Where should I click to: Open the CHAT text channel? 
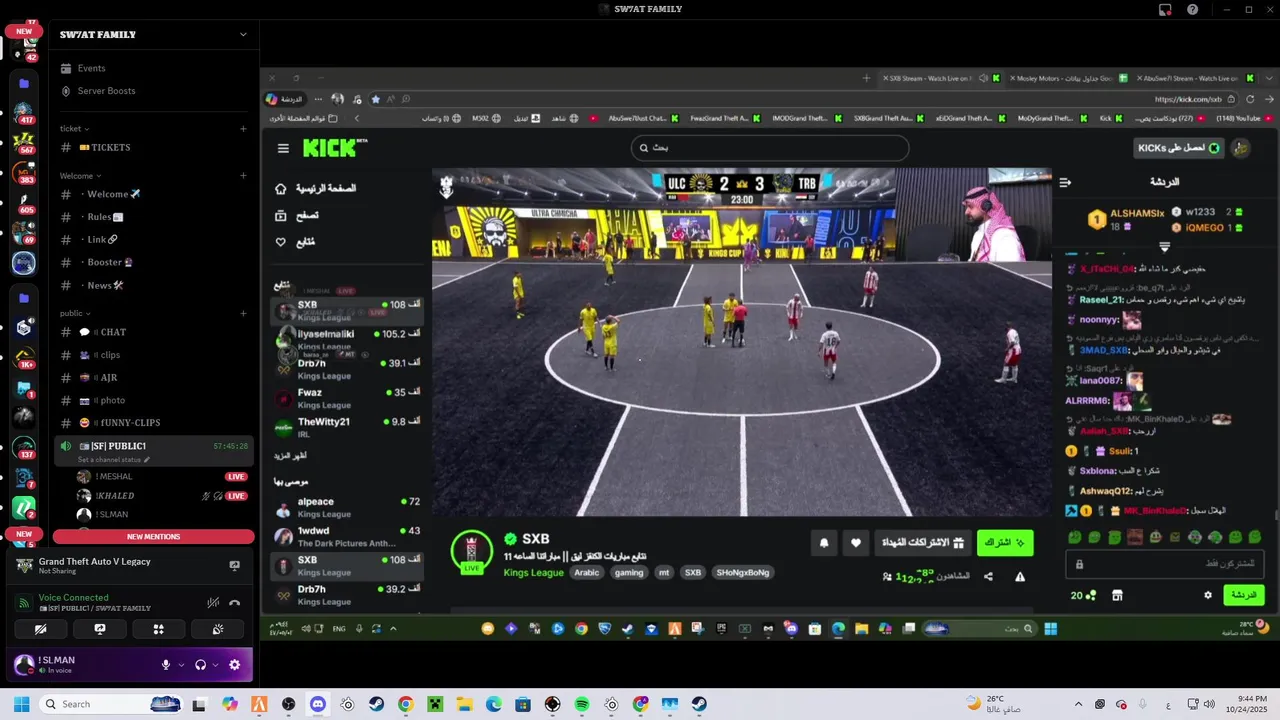[154, 332]
